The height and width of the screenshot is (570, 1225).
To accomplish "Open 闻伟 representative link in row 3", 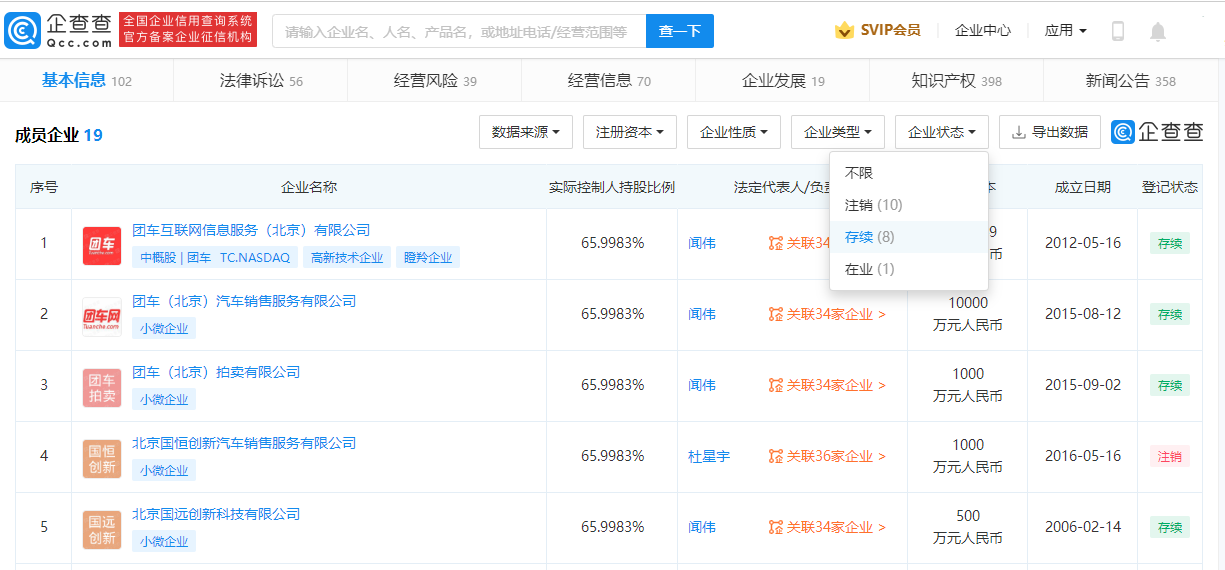I will 702,385.
